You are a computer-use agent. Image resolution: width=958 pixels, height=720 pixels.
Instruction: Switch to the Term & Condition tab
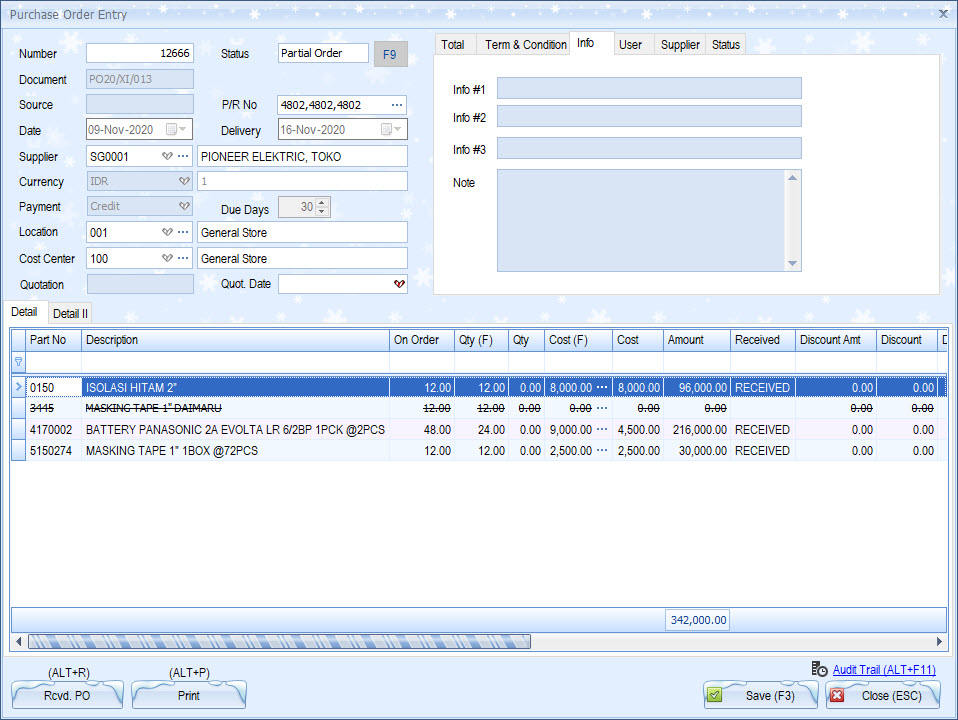[x=525, y=45]
